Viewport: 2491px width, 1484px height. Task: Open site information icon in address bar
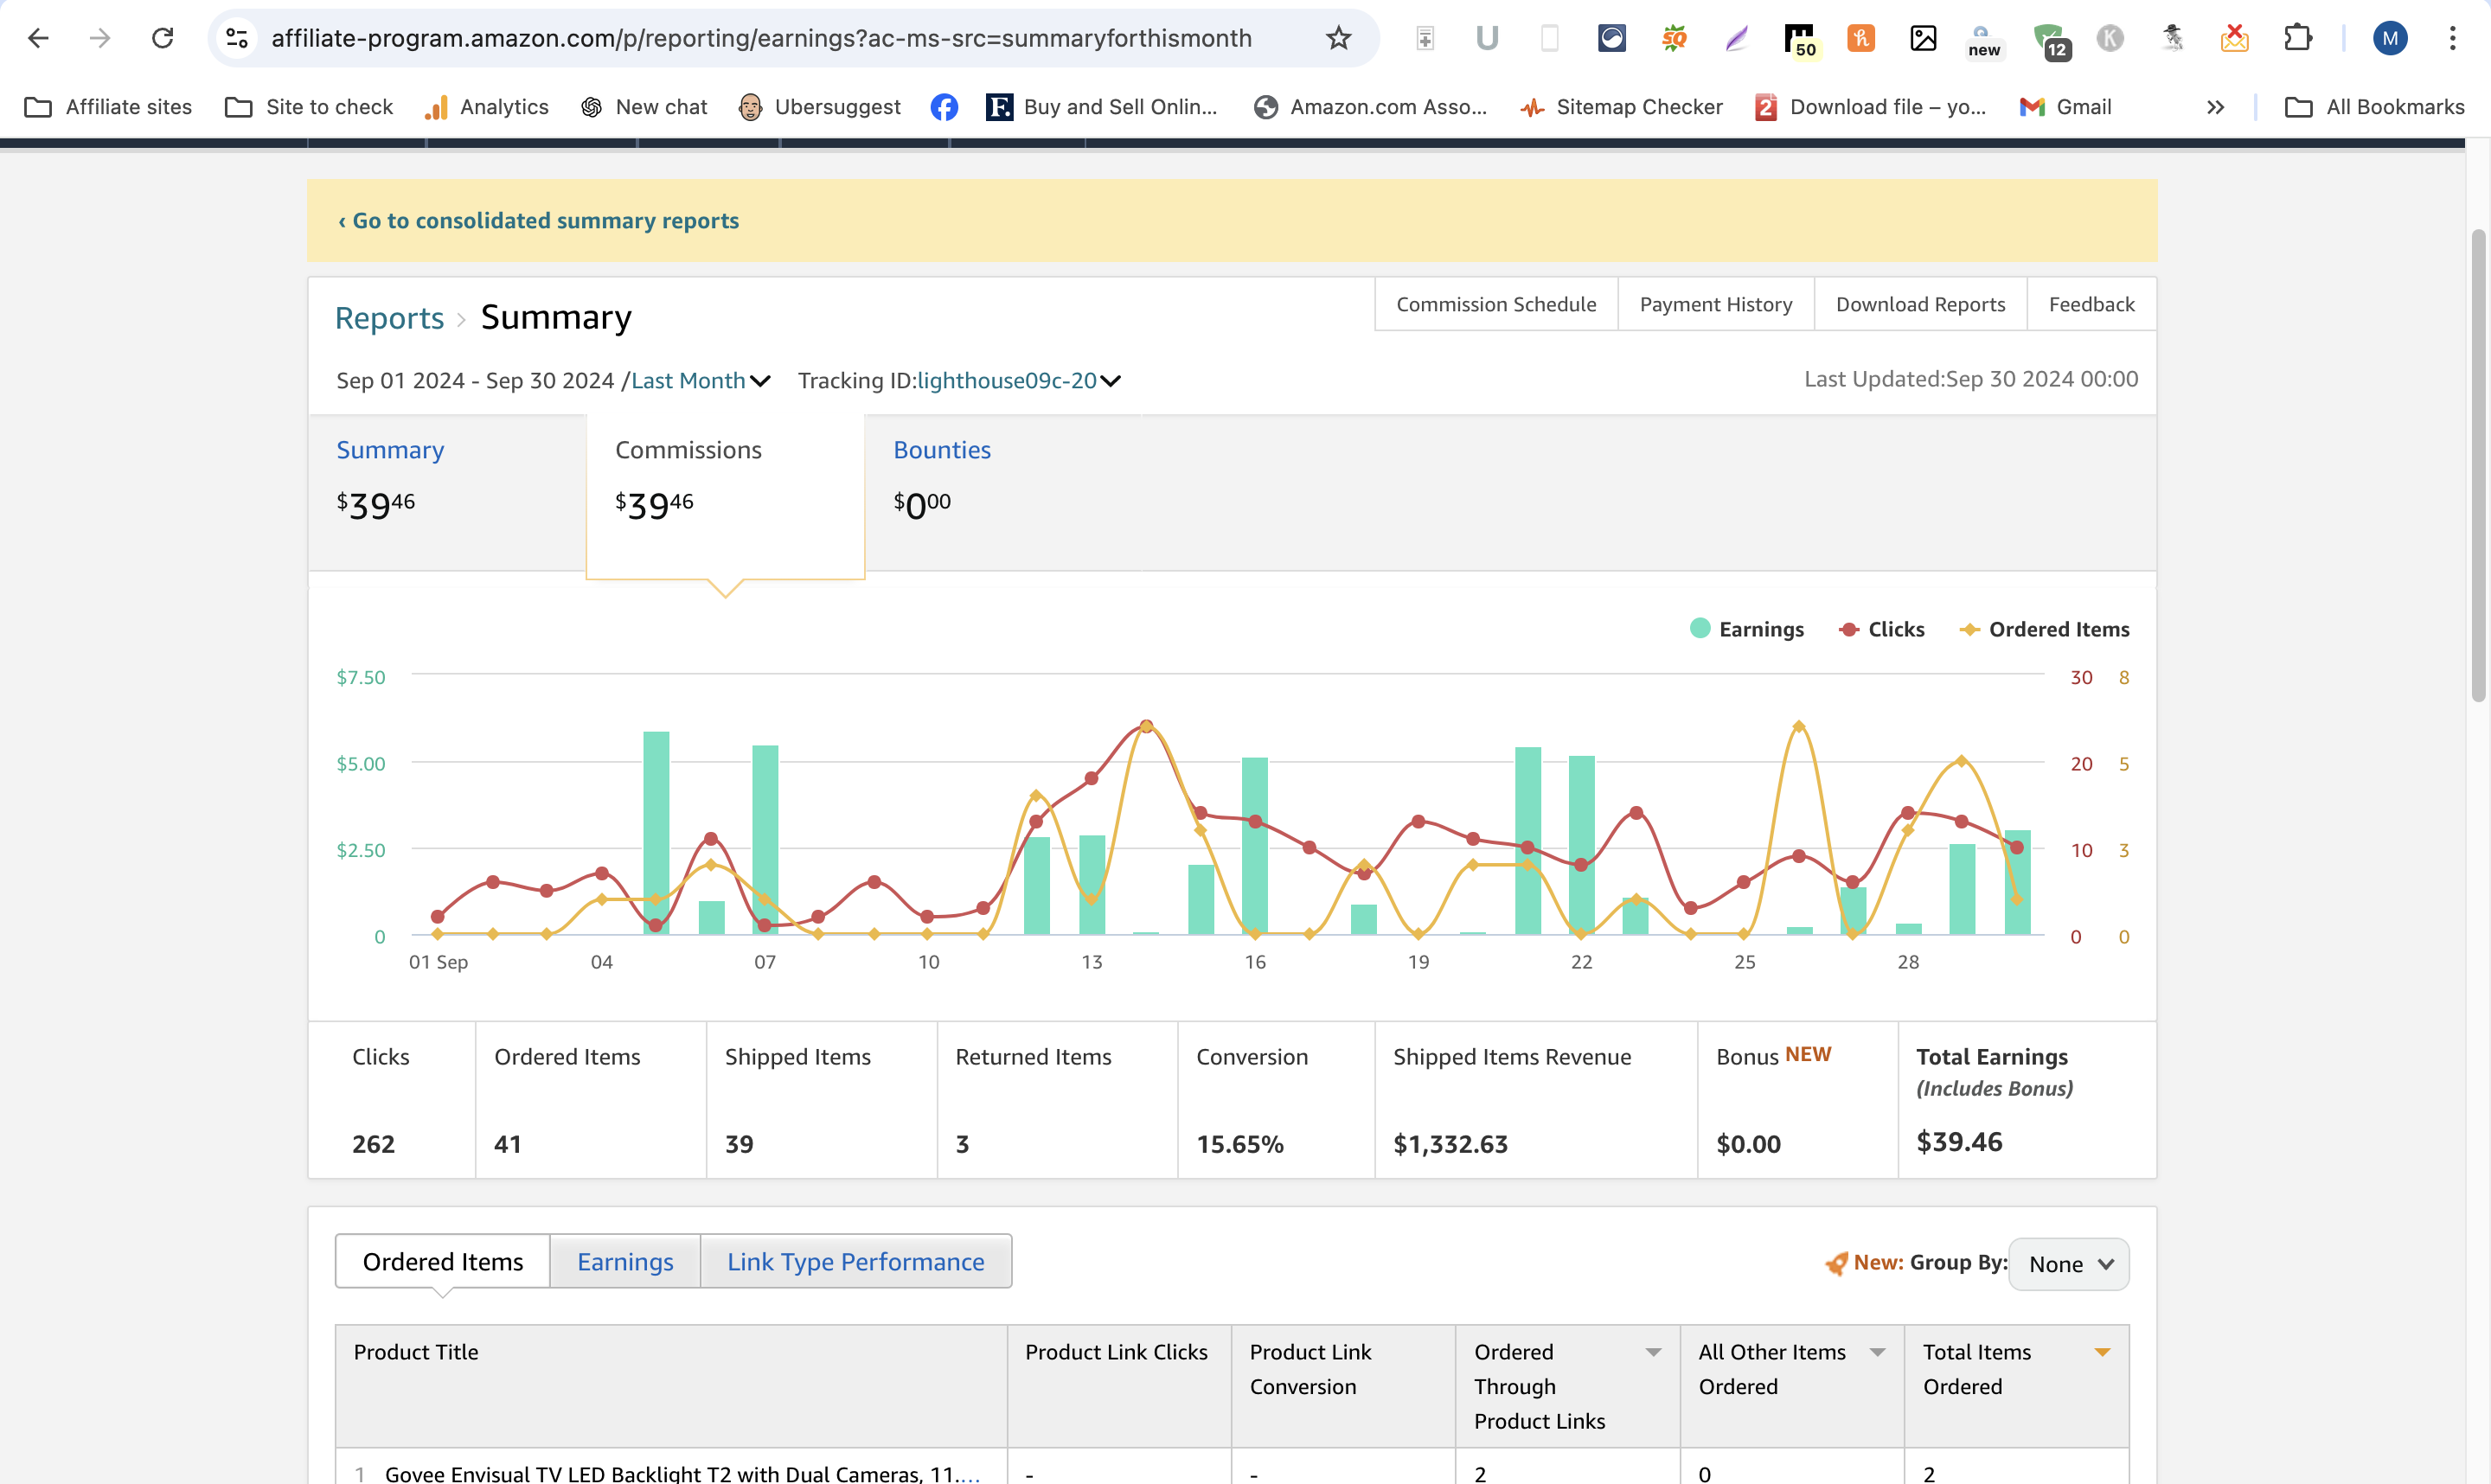click(237, 38)
